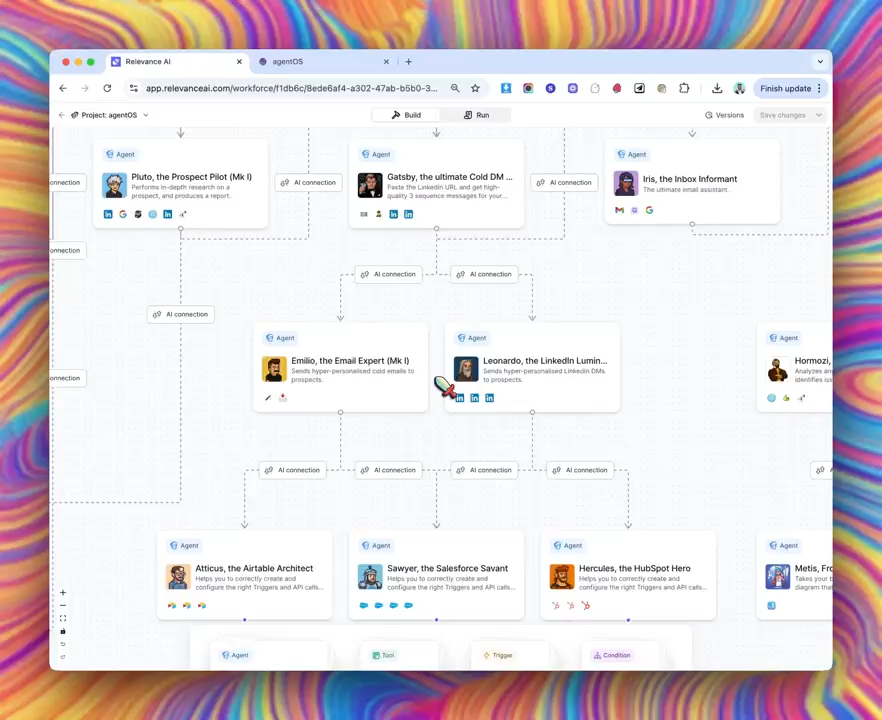Toggle the canvas lock icon

63,631
